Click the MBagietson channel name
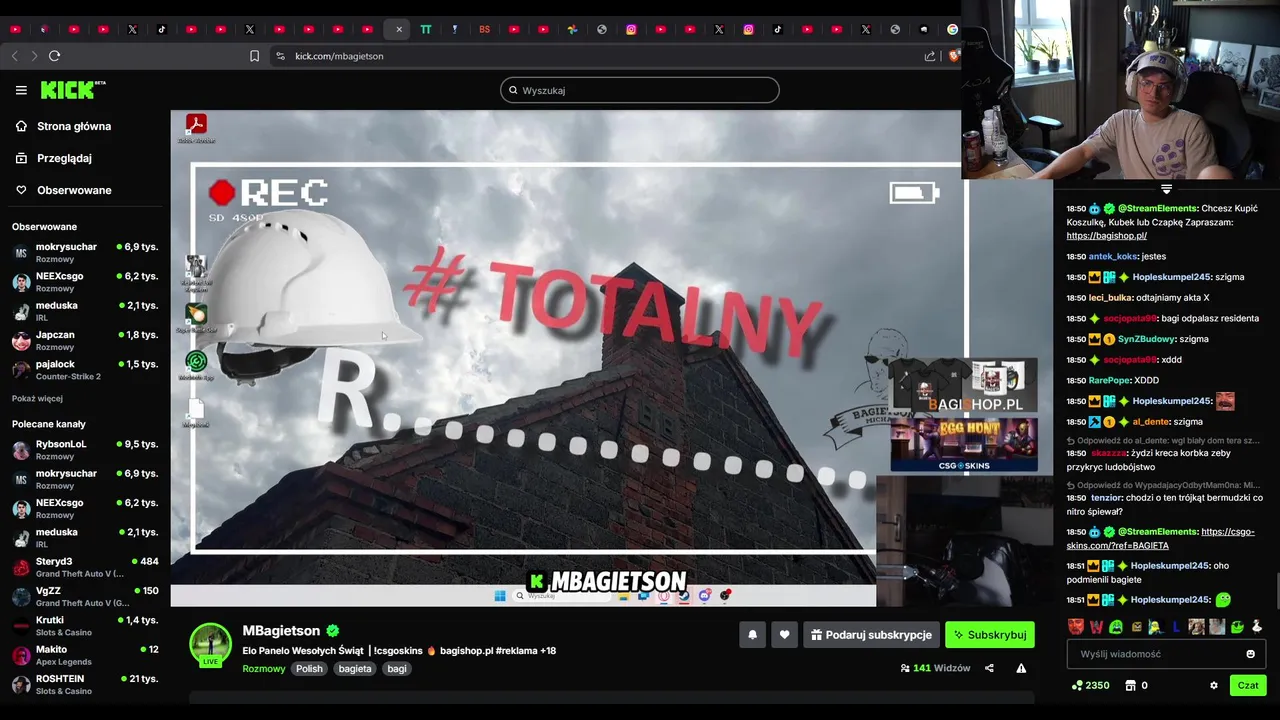 [281, 631]
